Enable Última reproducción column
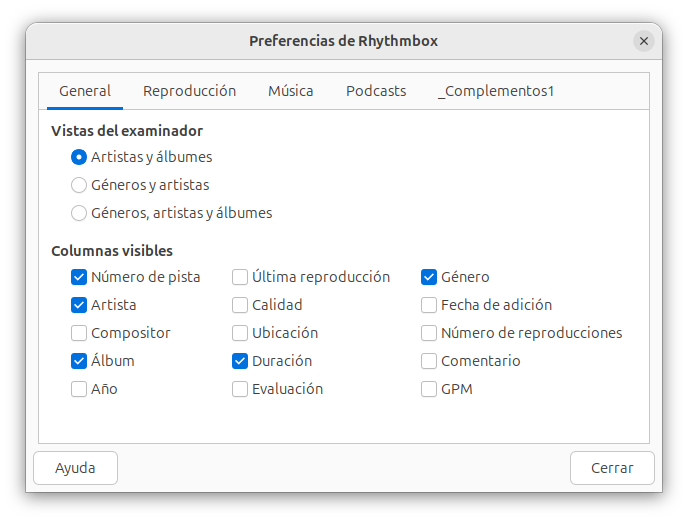This screenshot has width=688, height=521. click(x=240, y=277)
